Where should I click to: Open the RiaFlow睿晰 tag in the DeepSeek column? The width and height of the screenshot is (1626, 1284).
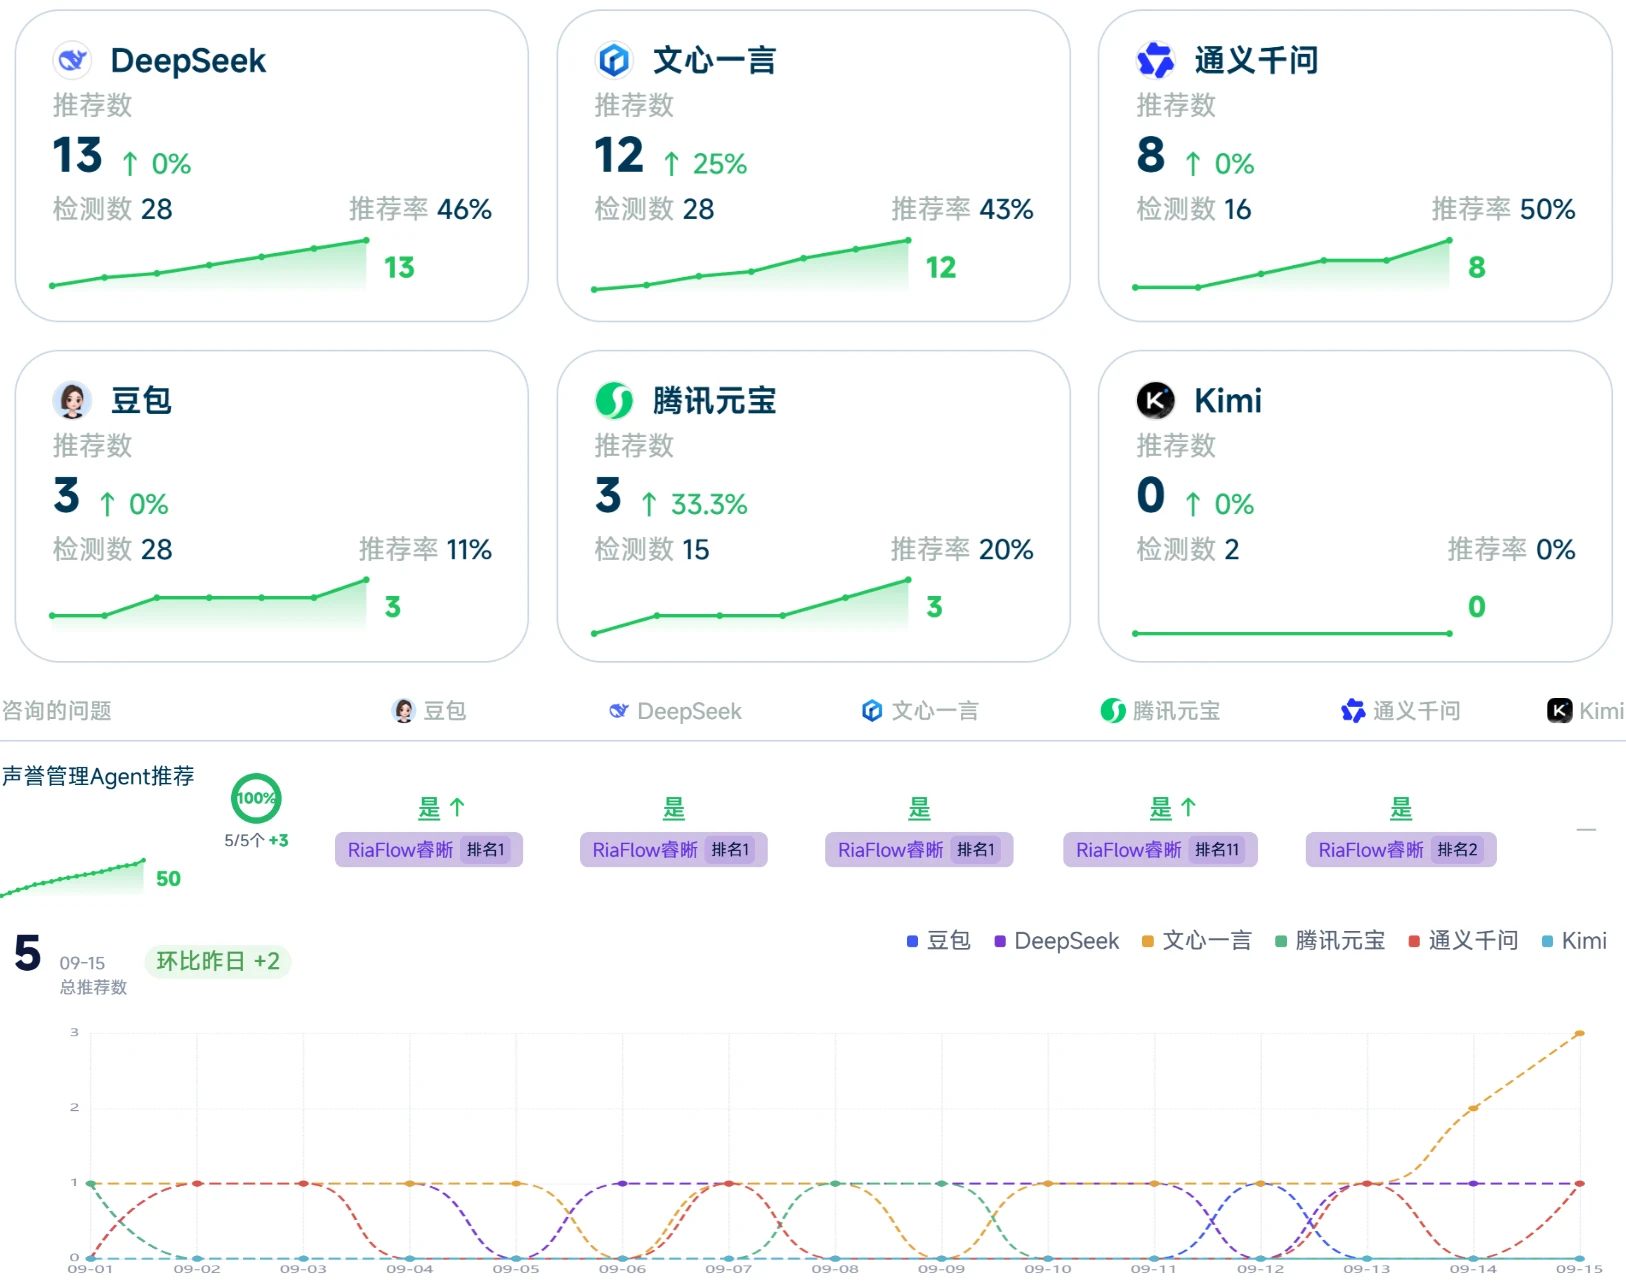click(x=674, y=850)
